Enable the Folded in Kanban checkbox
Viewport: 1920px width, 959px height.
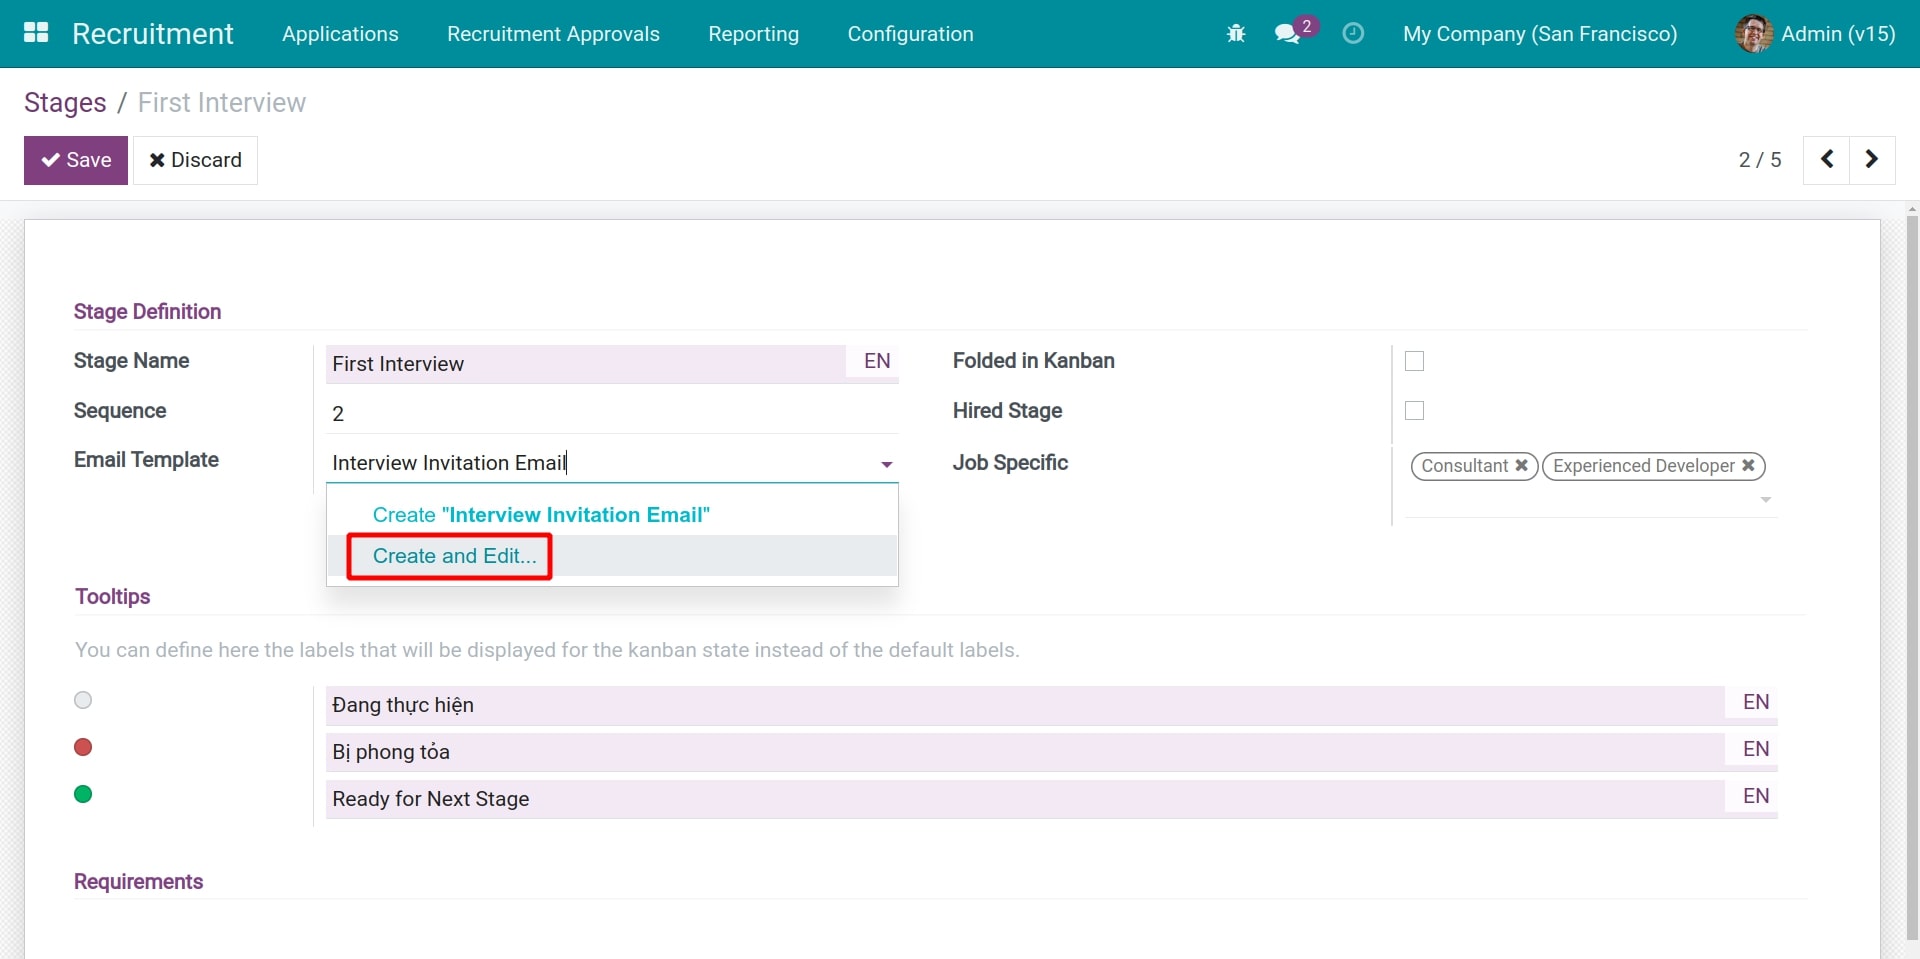pyautogui.click(x=1415, y=361)
